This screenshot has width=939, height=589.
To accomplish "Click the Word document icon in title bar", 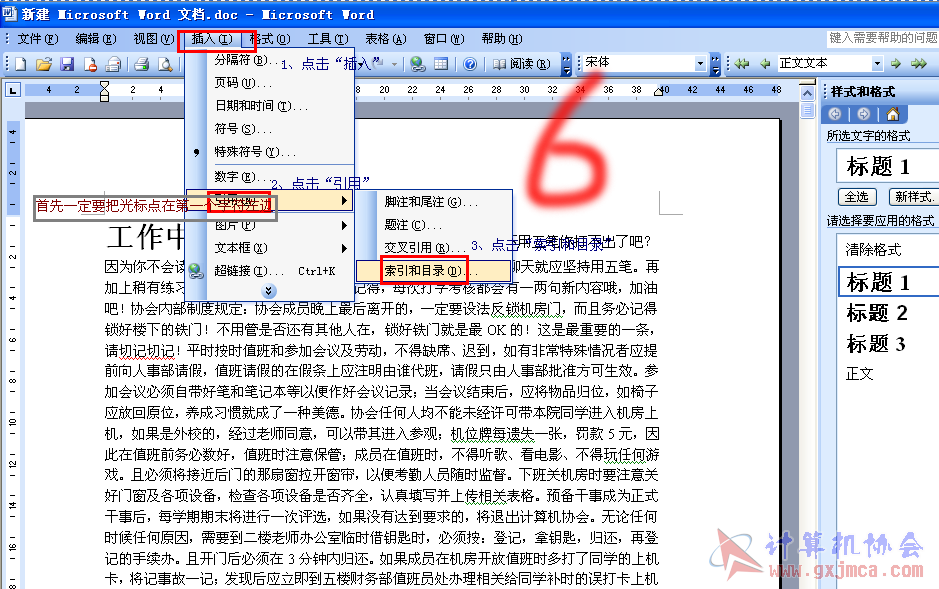I will tap(9, 13).
